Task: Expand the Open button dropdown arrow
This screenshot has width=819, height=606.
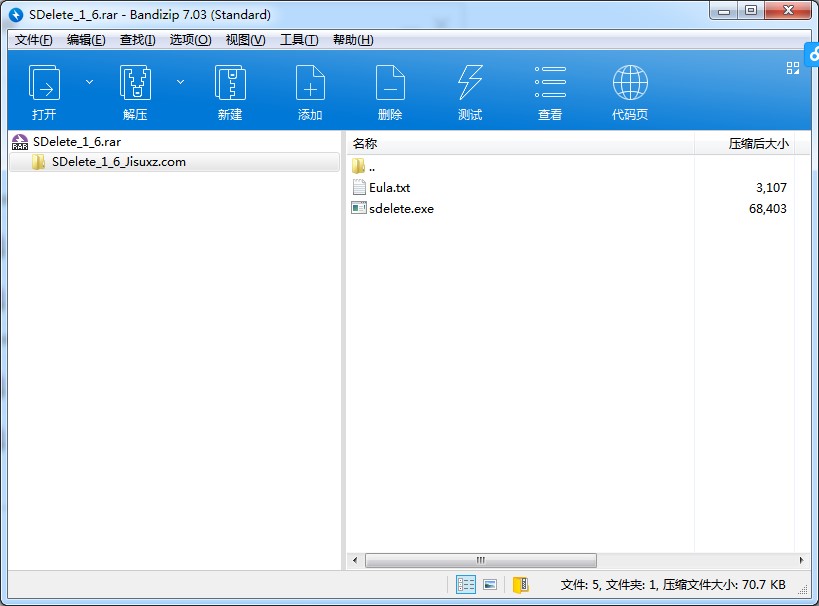Action: click(x=89, y=82)
